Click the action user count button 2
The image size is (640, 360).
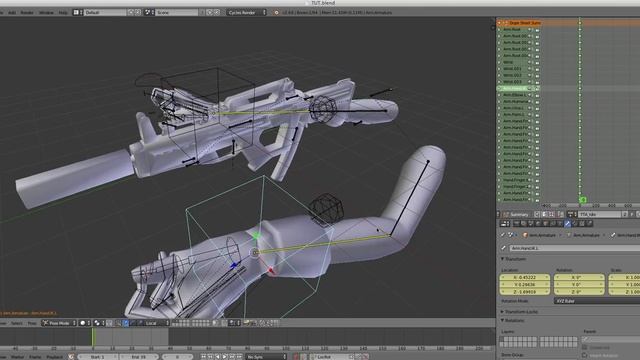tap(624, 214)
